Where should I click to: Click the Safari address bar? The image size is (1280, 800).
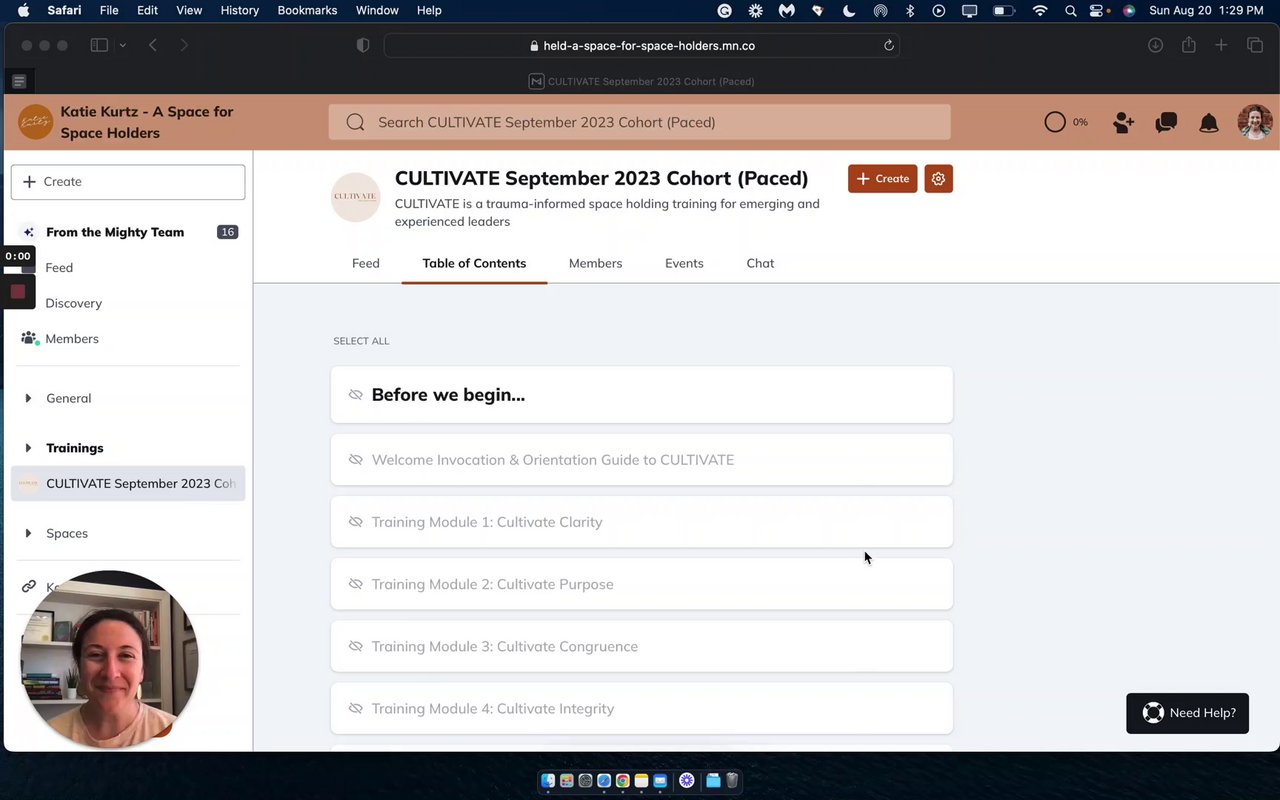641,45
